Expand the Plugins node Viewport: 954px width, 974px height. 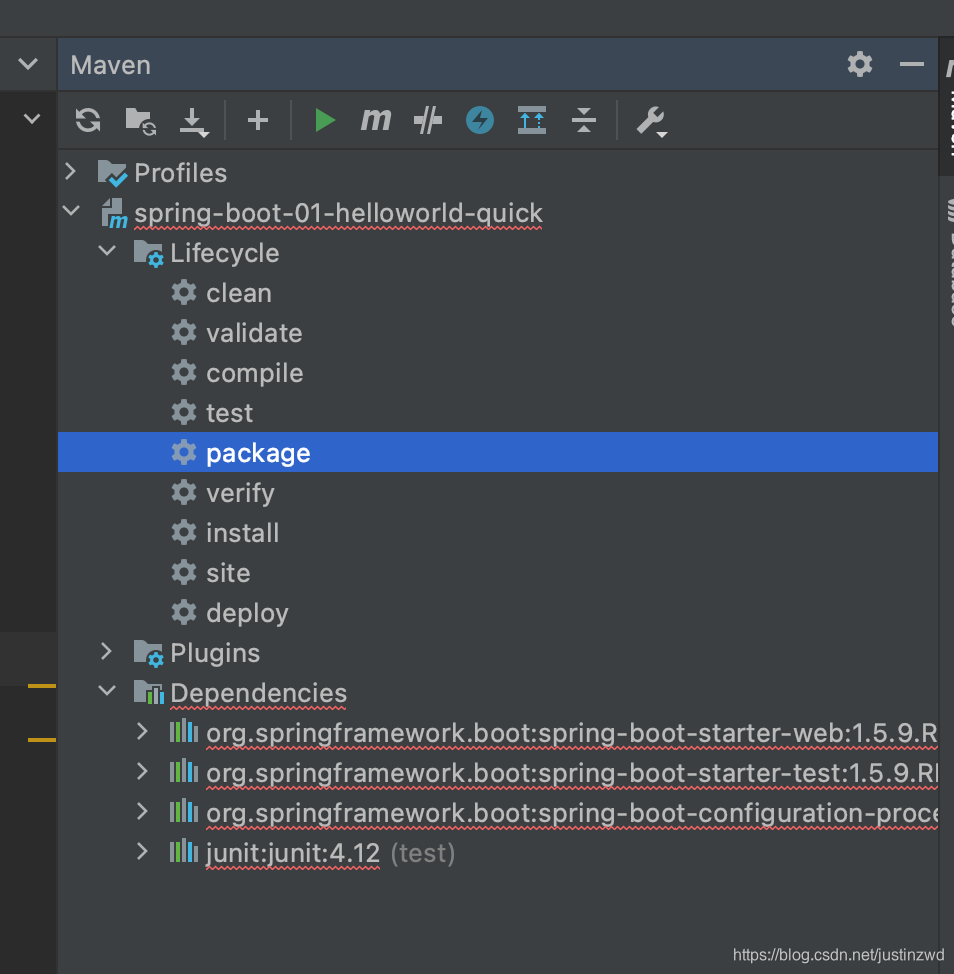[x=106, y=651]
